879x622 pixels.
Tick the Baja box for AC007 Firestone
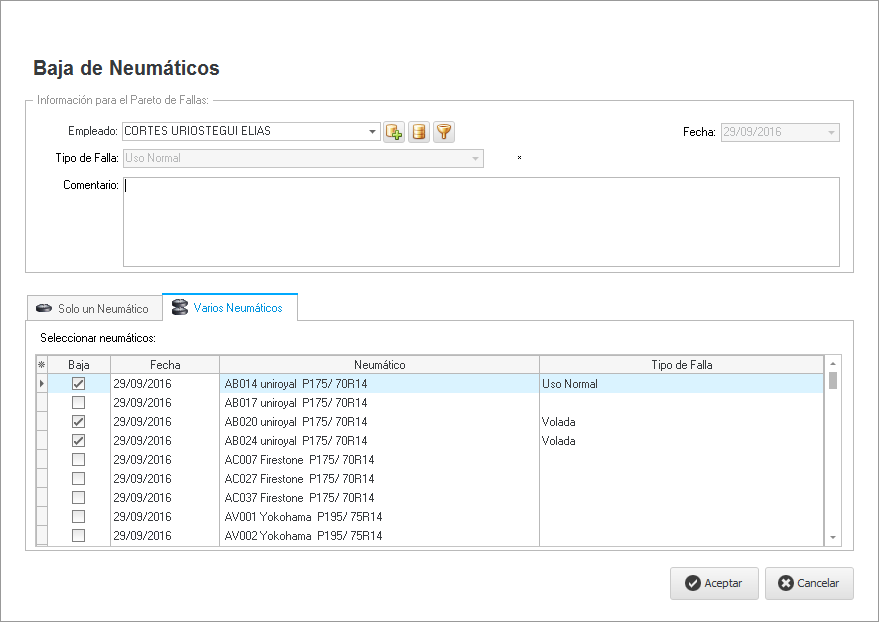[x=78, y=460]
